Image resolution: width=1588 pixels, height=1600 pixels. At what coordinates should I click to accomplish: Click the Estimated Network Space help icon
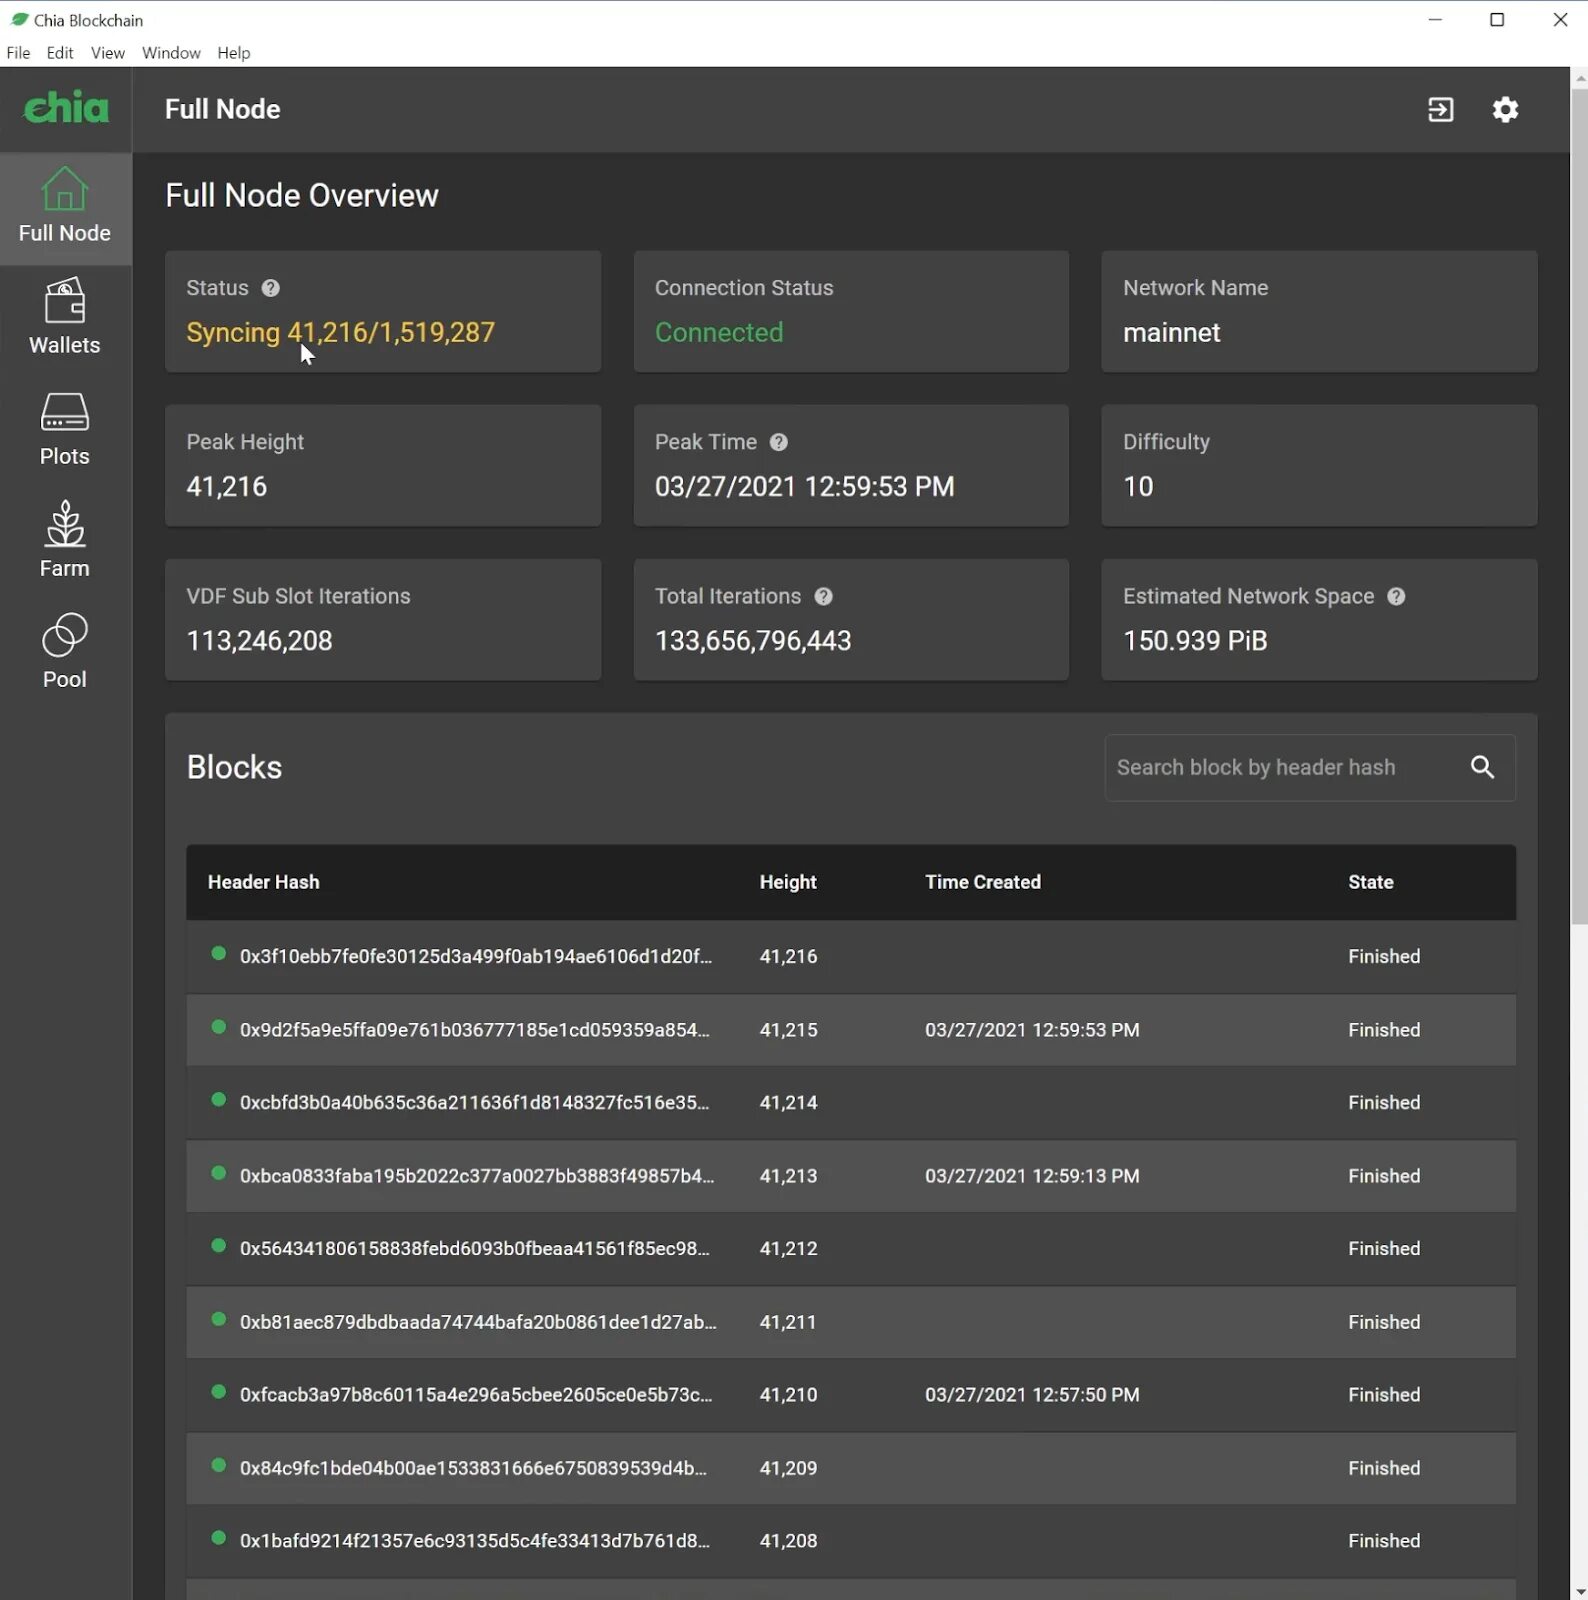[x=1396, y=596]
